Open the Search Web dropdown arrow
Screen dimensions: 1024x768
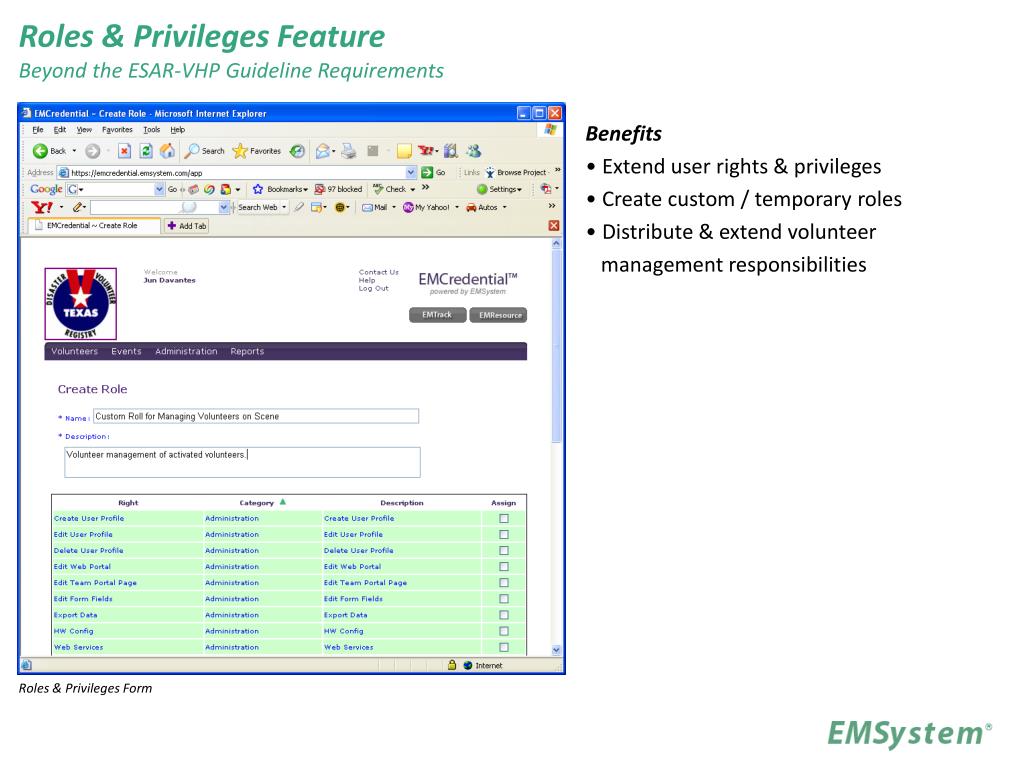coord(284,207)
